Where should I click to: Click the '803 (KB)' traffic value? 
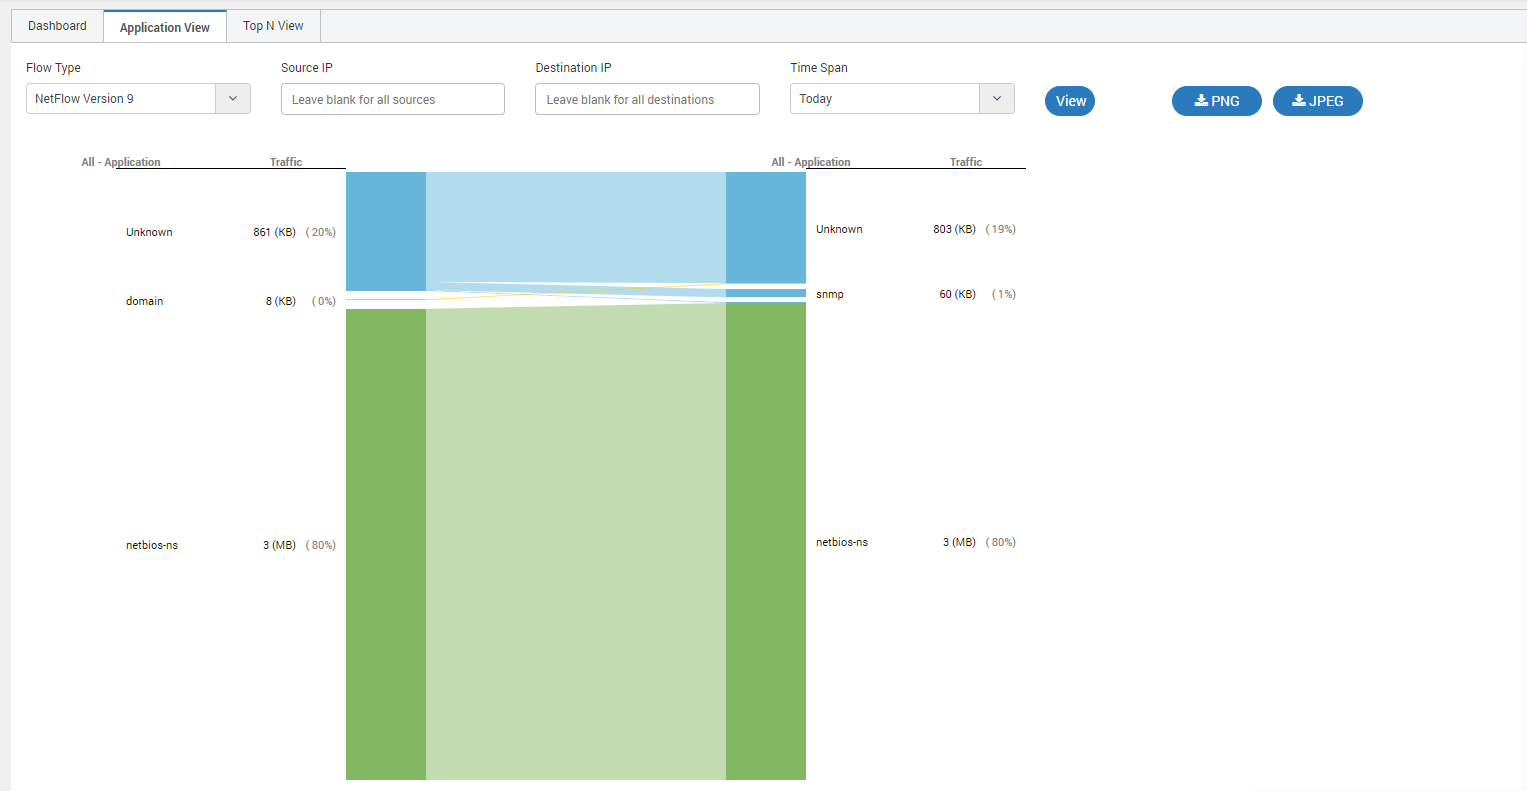(x=954, y=229)
